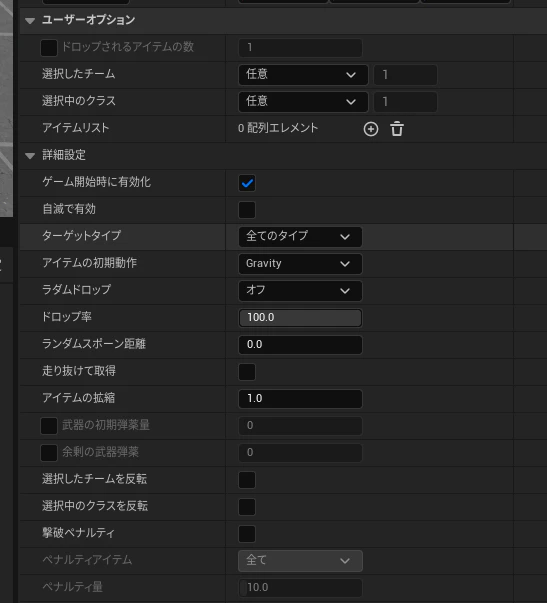Open 選択したチーム dropdown
Screen dimensions: 547x603
[303, 75]
